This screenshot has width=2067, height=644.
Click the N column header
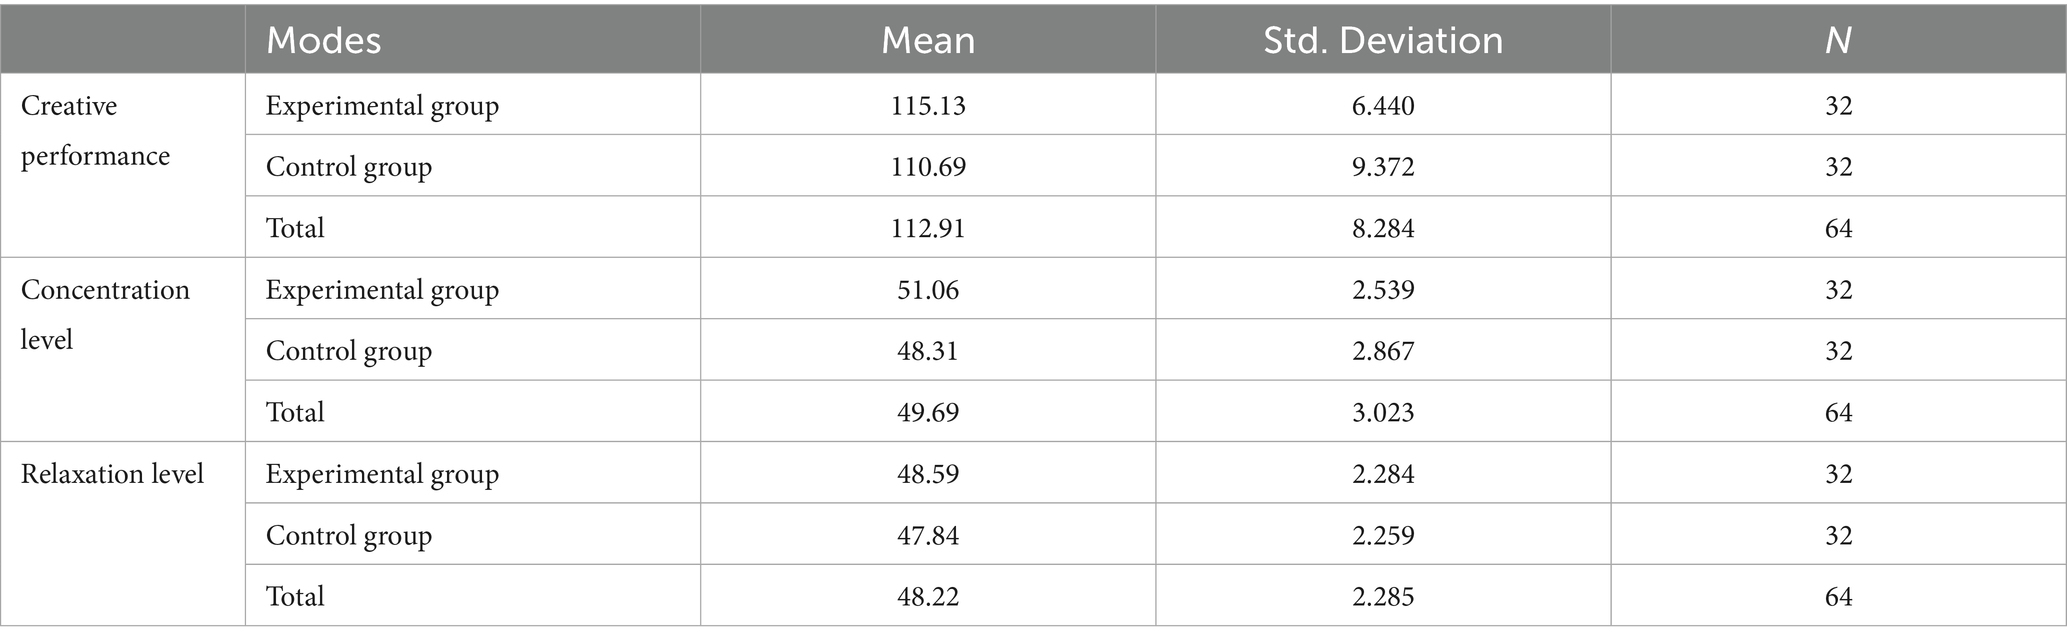click(1838, 40)
